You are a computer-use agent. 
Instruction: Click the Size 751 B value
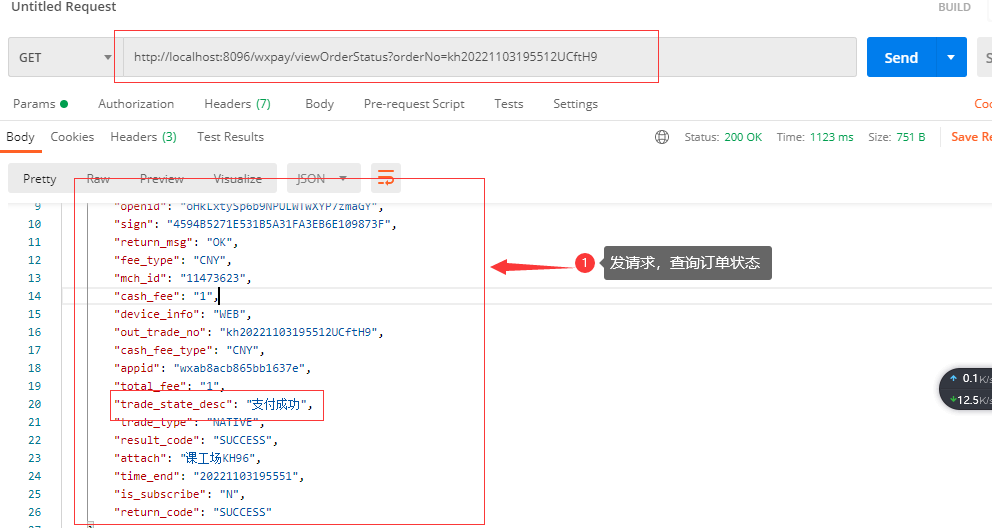(x=910, y=137)
